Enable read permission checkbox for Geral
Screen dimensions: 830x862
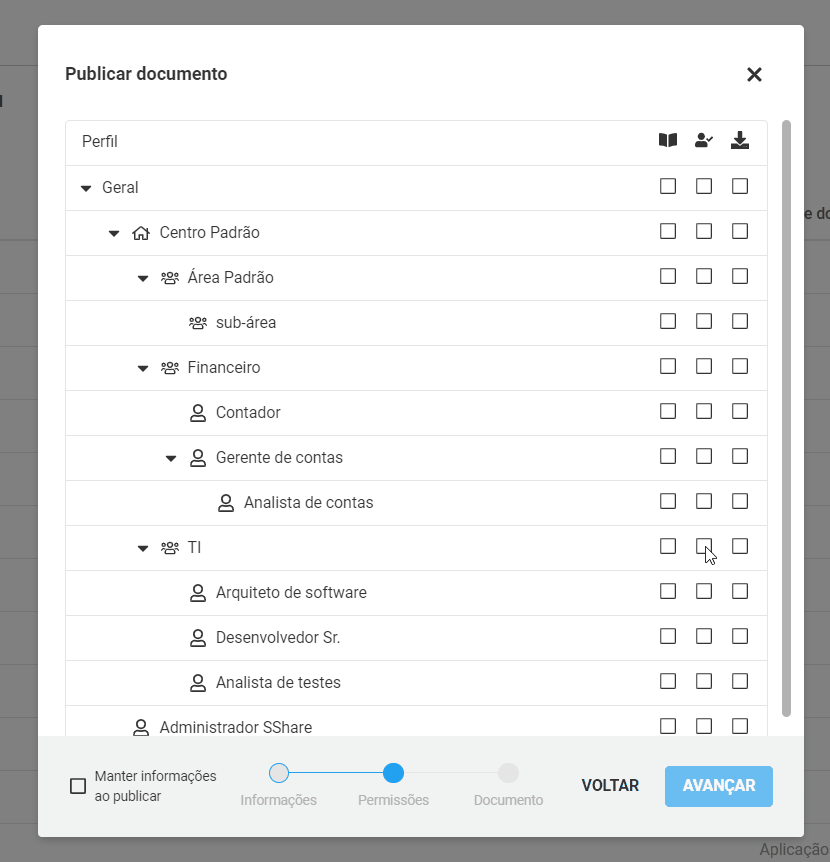[668, 186]
